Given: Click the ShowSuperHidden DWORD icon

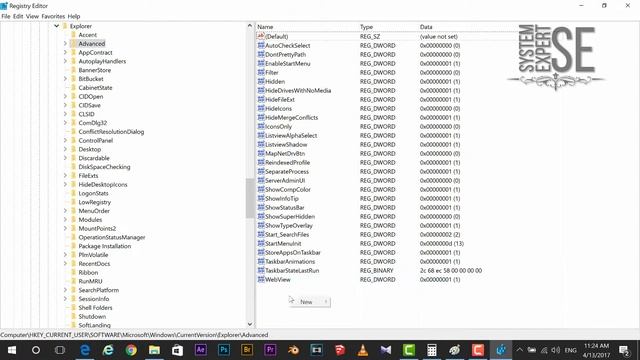Looking at the screenshot, I should click(261, 216).
